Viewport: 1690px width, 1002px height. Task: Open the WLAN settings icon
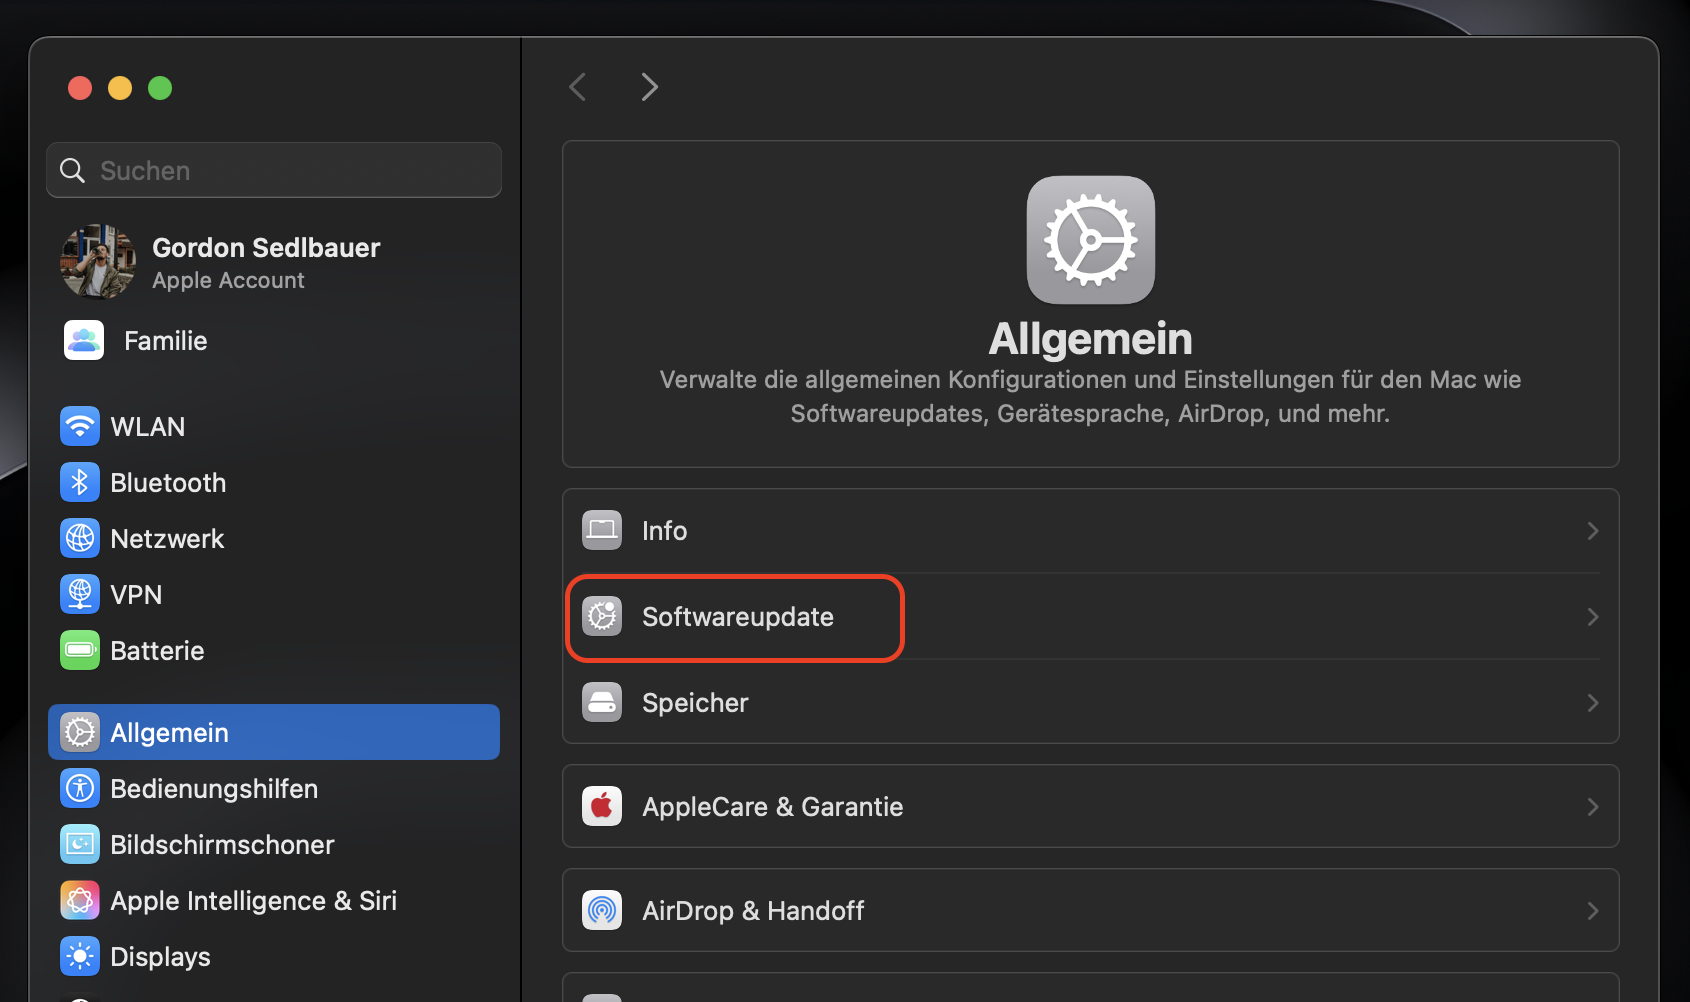point(80,426)
